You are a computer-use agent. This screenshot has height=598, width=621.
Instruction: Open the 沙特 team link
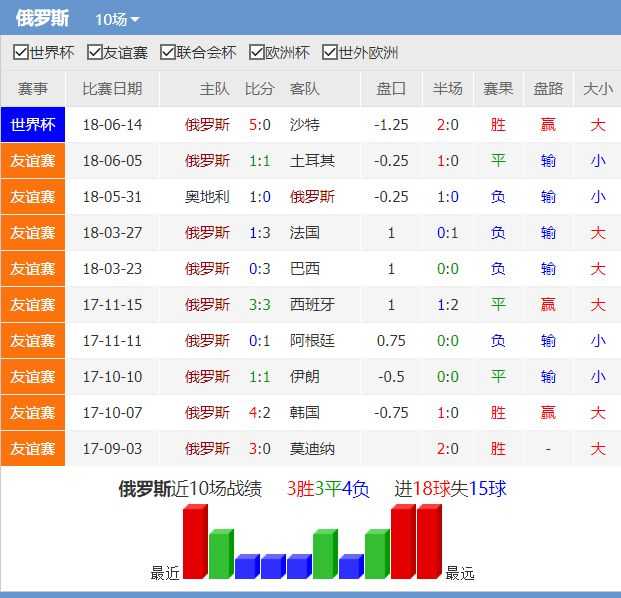(x=305, y=125)
